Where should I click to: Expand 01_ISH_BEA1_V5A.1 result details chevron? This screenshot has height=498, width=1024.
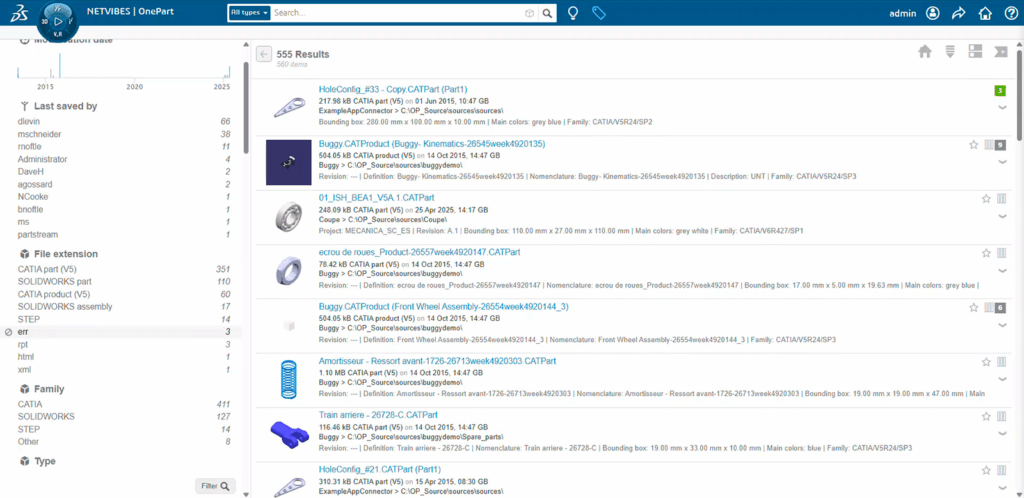click(1002, 217)
